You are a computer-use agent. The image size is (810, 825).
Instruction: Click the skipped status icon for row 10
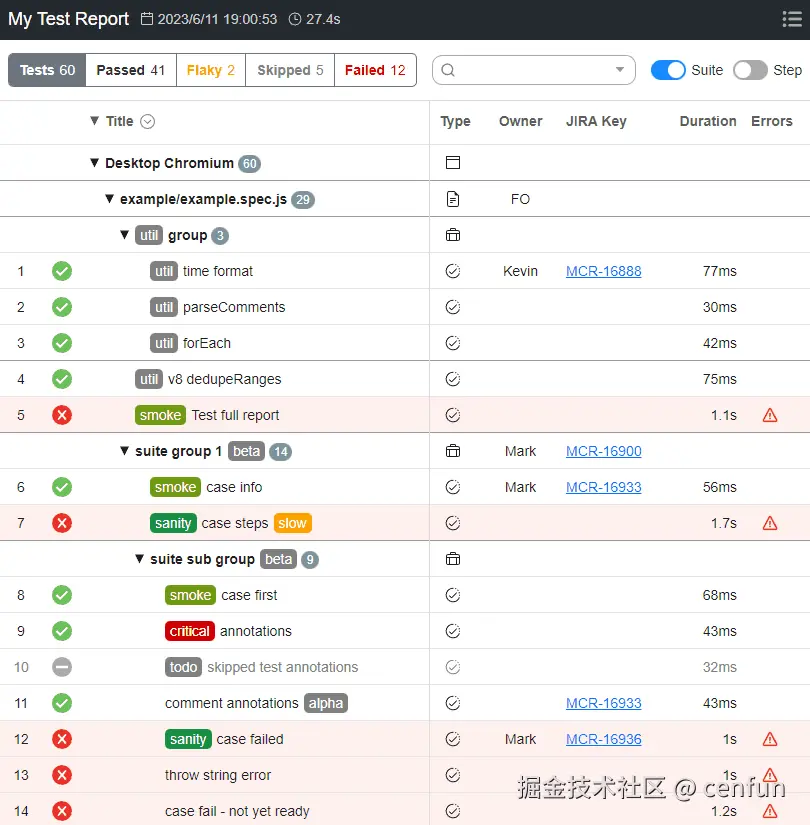(62, 667)
